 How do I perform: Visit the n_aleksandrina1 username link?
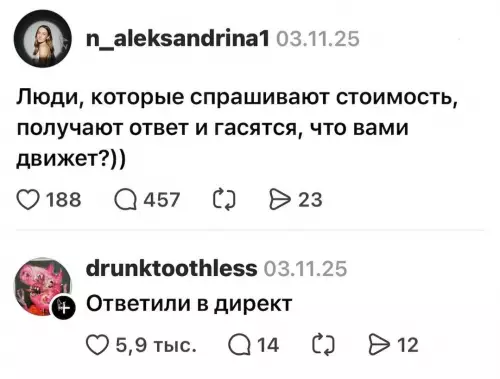pyautogui.click(x=177, y=39)
